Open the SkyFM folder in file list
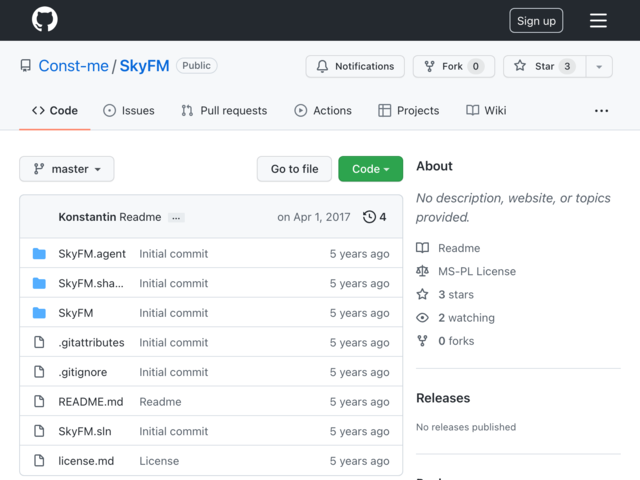This screenshot has height=480, width=640. click(76, 313)
